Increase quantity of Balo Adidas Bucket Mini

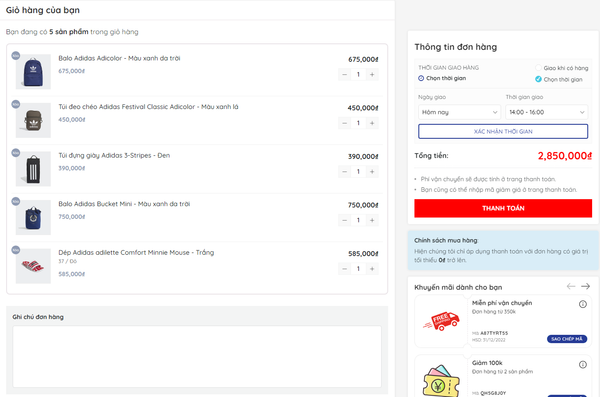pos(372,220)
